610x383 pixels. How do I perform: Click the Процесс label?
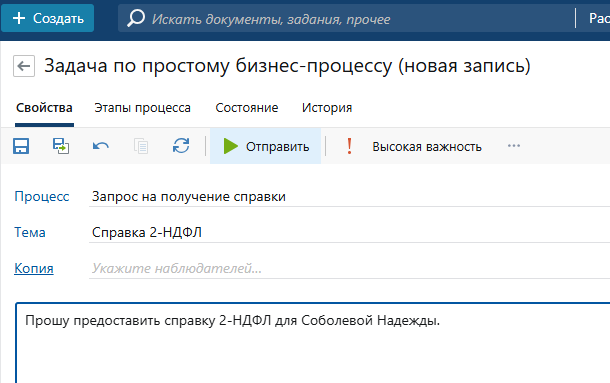click(42, 196)
